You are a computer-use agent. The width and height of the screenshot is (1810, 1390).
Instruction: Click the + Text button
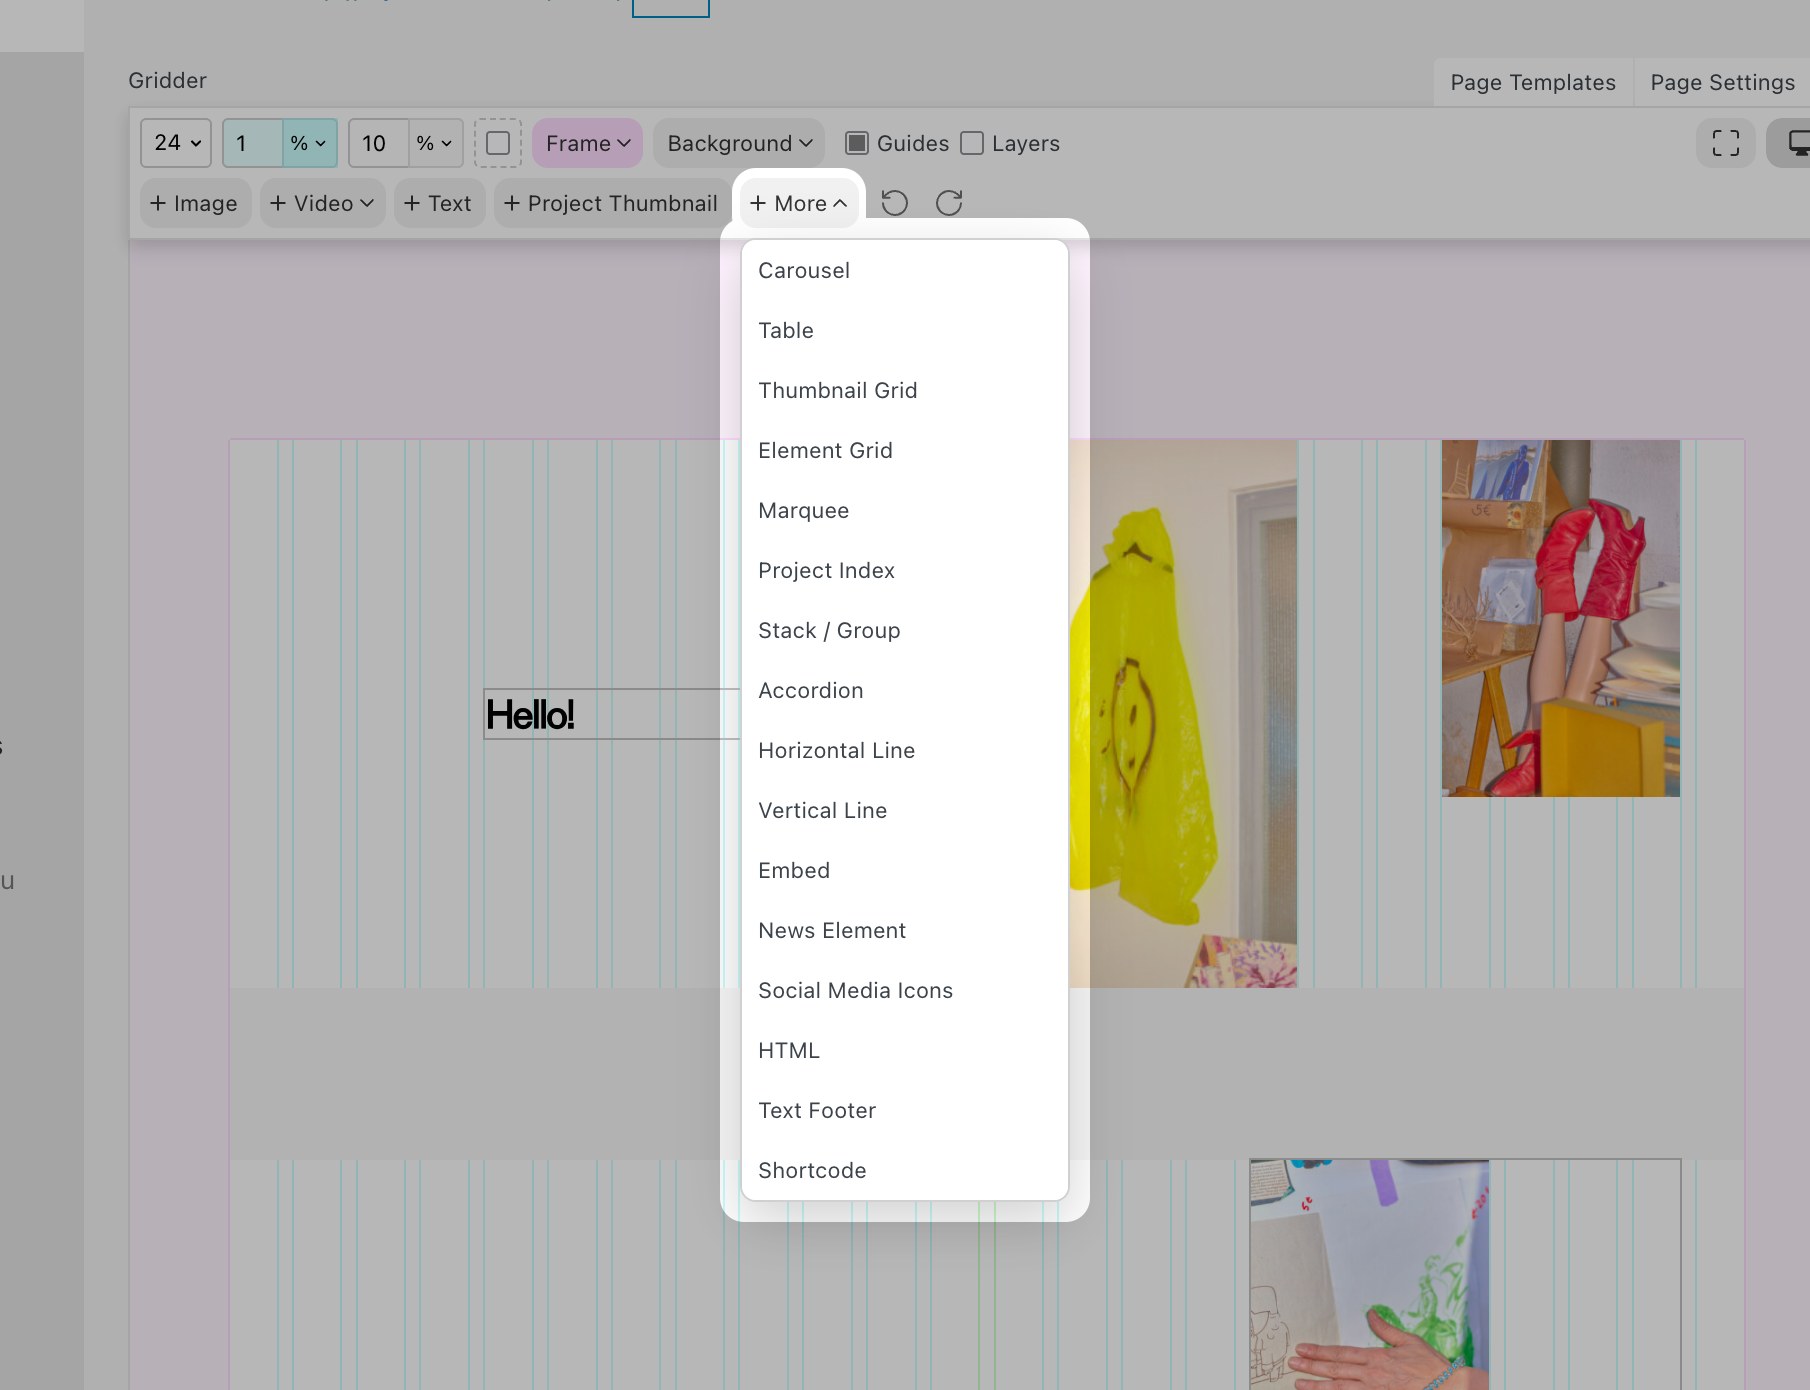click(x=439, y=203)
